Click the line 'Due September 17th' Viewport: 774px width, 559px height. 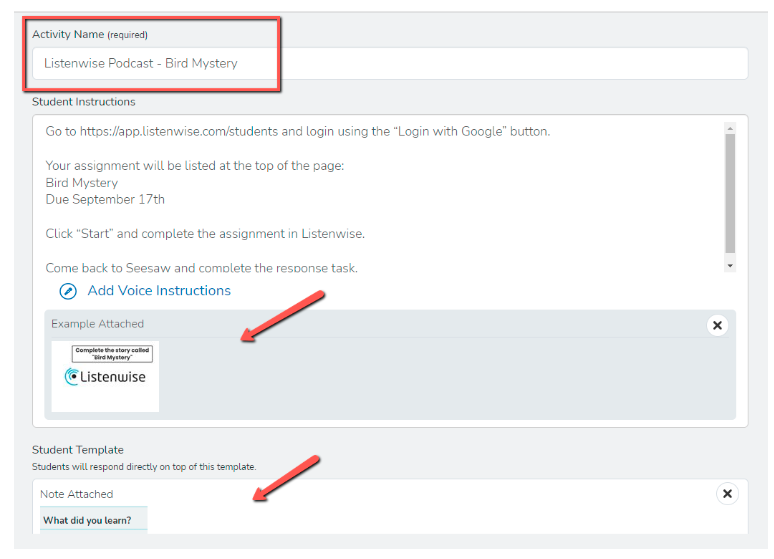pos(105,200)
